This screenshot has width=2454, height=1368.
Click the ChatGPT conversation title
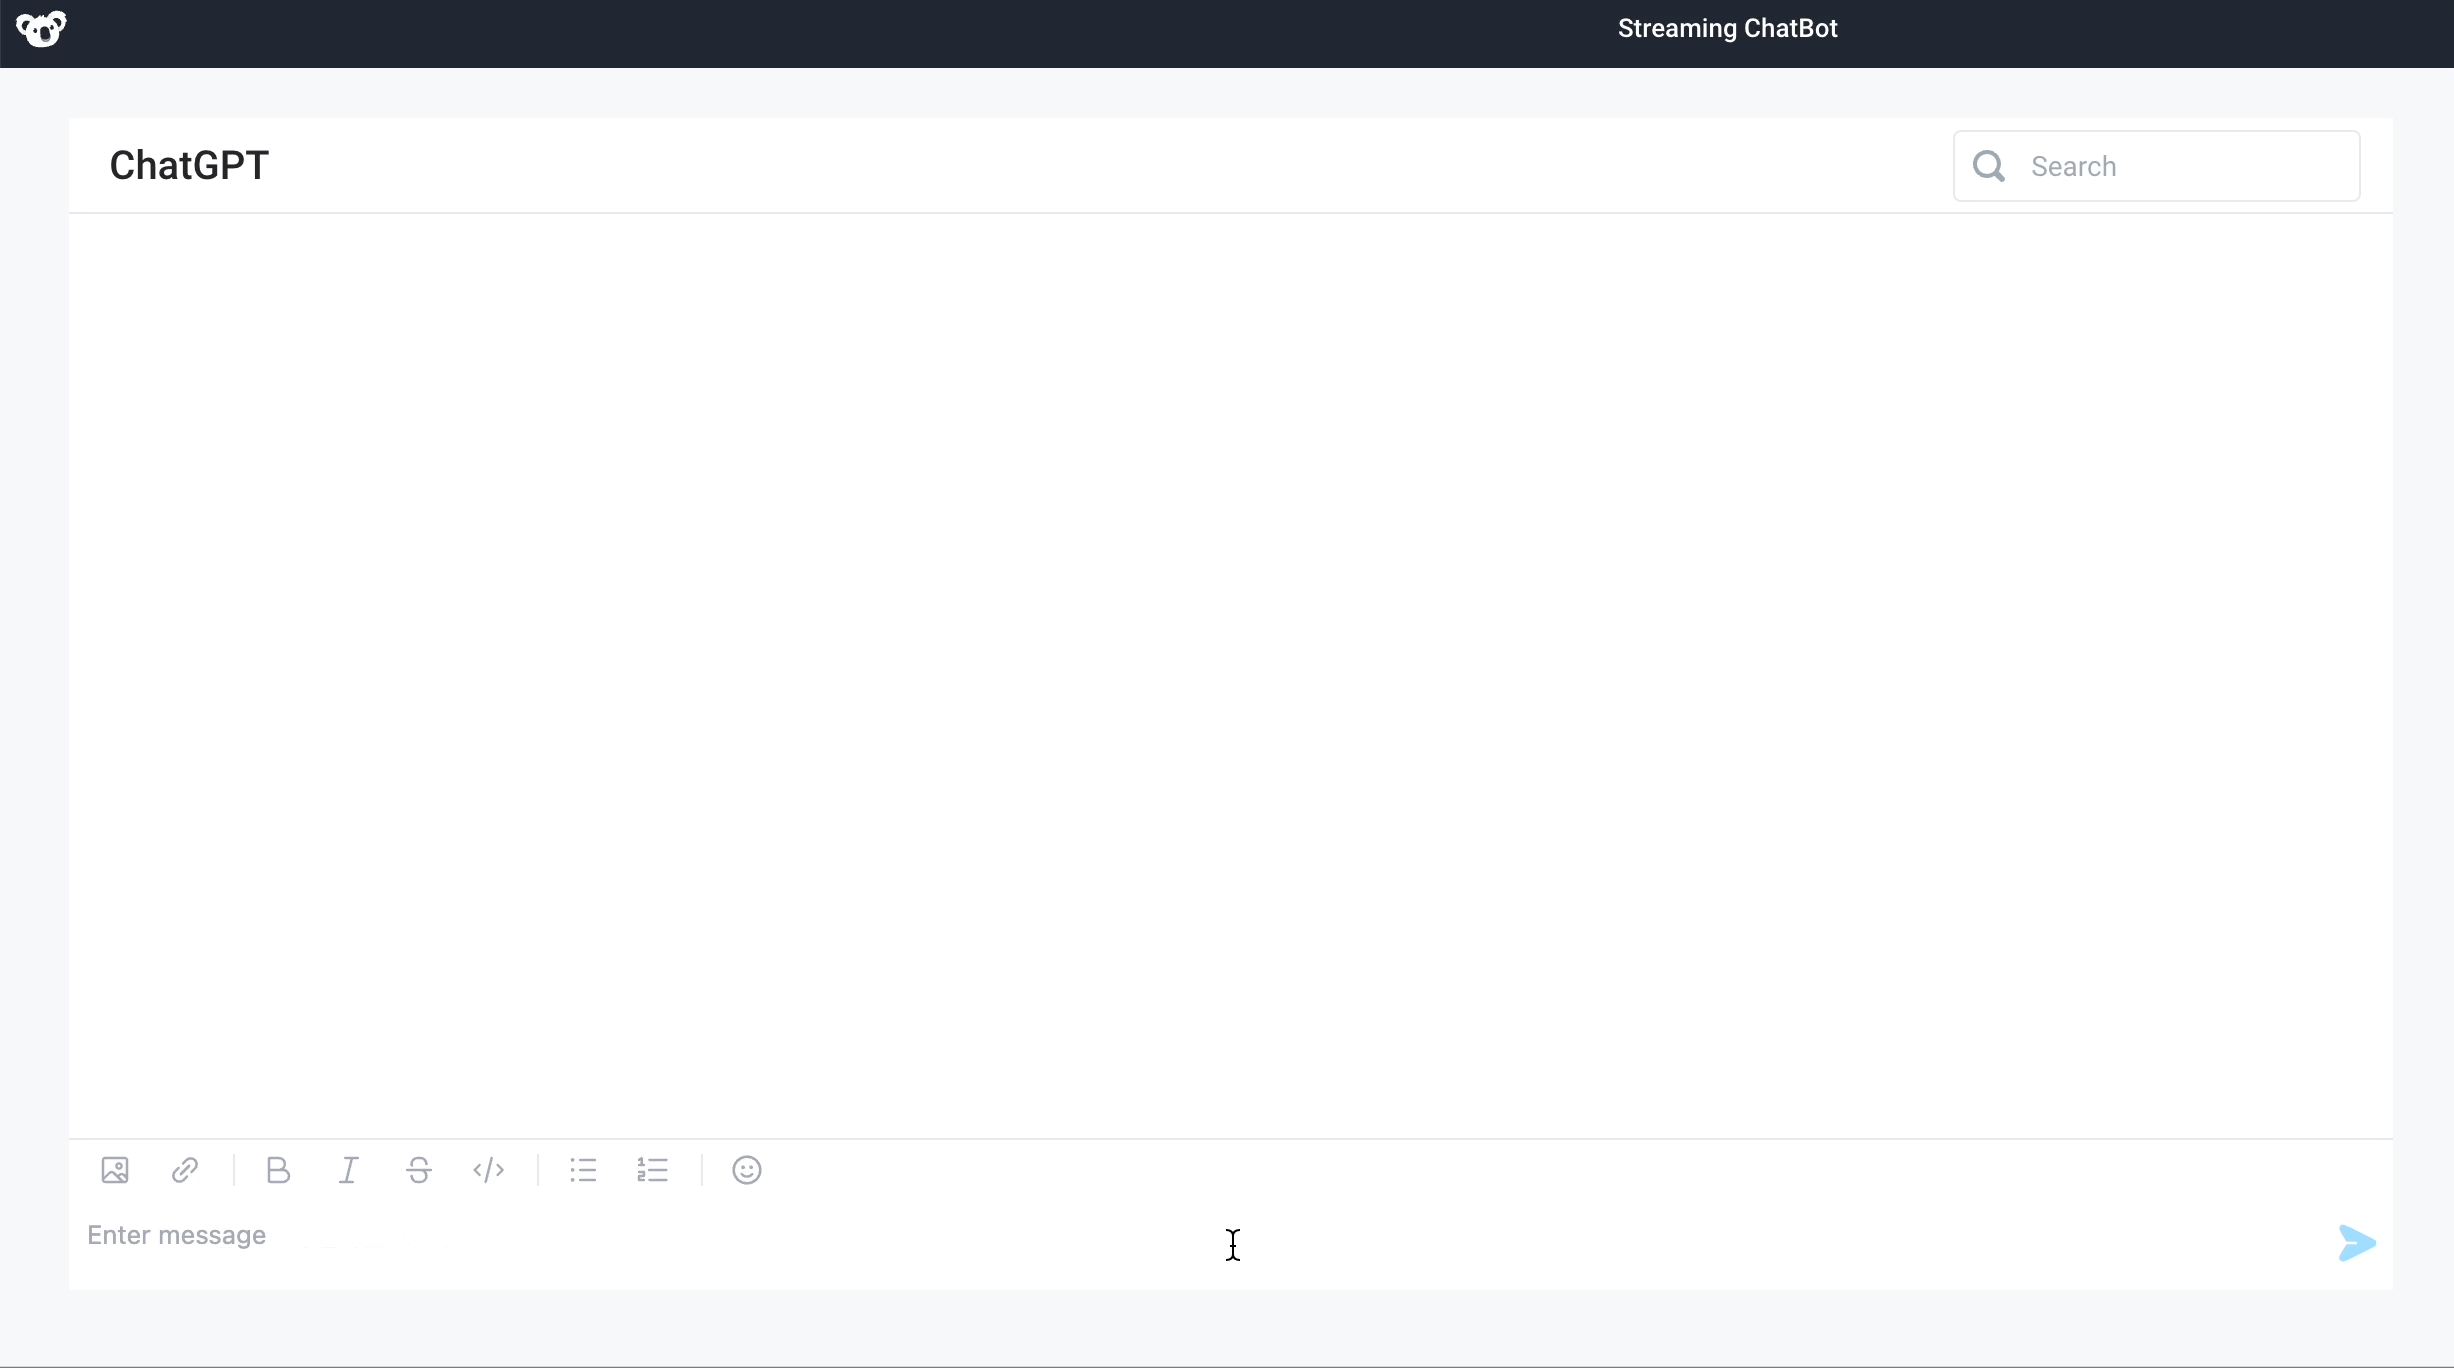click(189, 166)
